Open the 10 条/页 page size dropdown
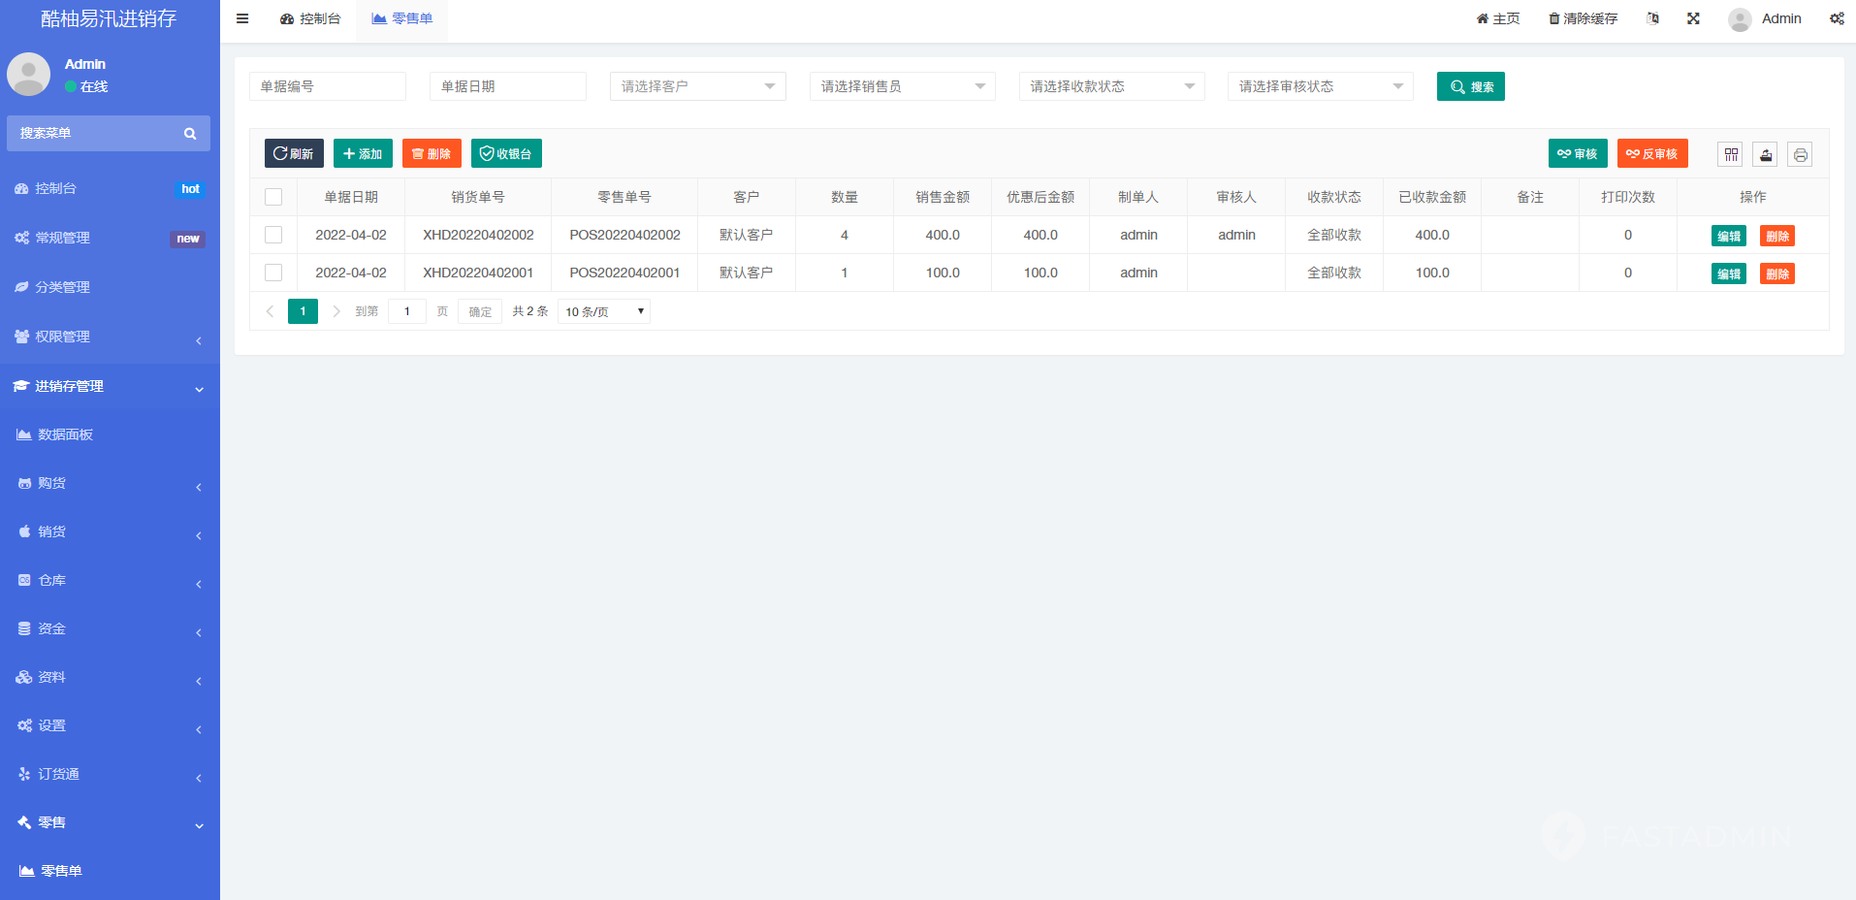The image size is (1856, 900). [604, 312]
